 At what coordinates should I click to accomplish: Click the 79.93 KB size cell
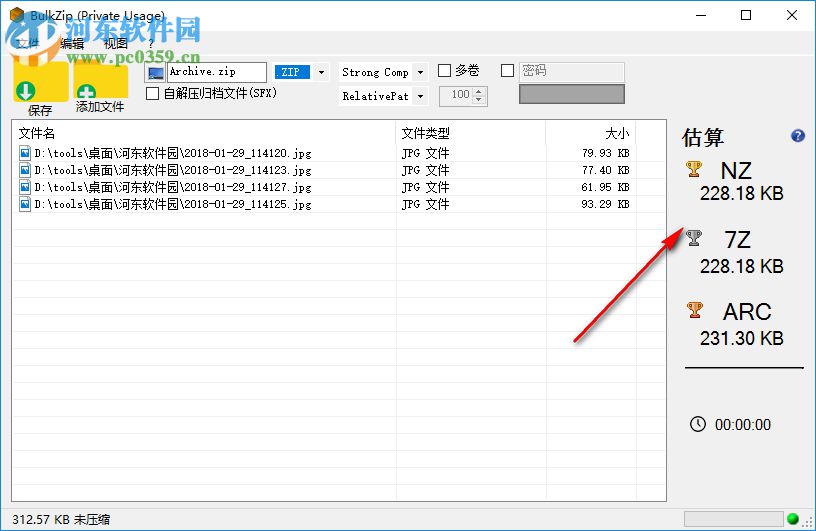point(606,153)
